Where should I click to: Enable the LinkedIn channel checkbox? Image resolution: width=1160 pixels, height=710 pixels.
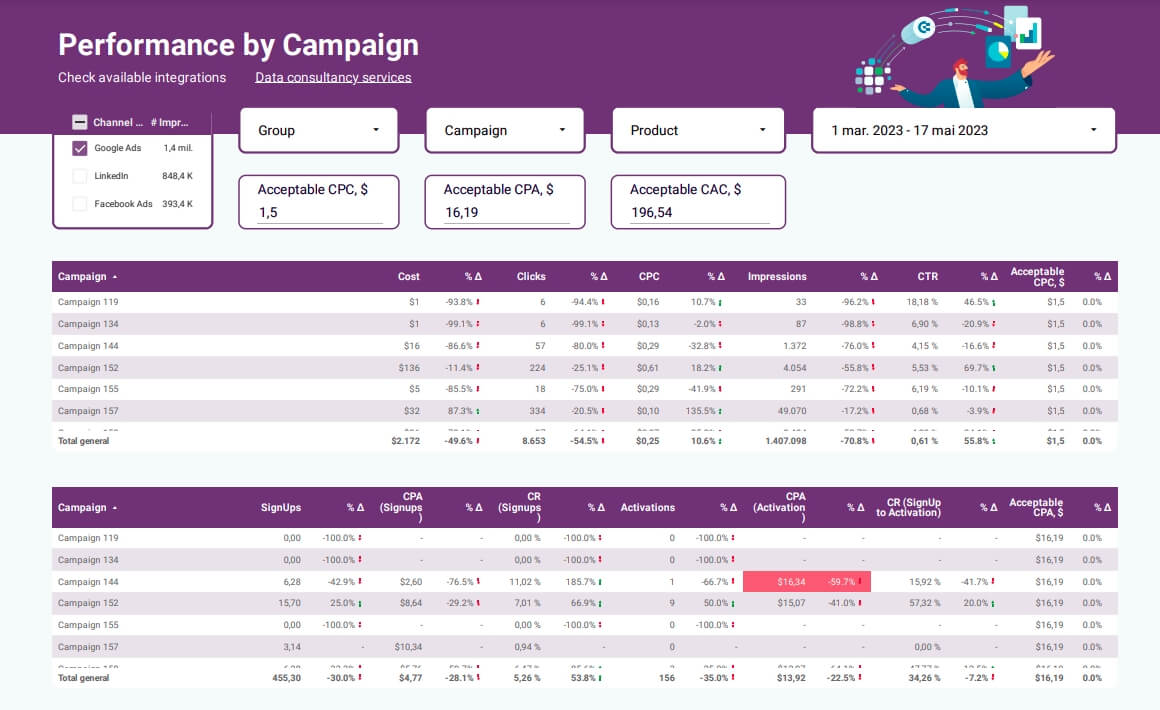pos(79,175)
